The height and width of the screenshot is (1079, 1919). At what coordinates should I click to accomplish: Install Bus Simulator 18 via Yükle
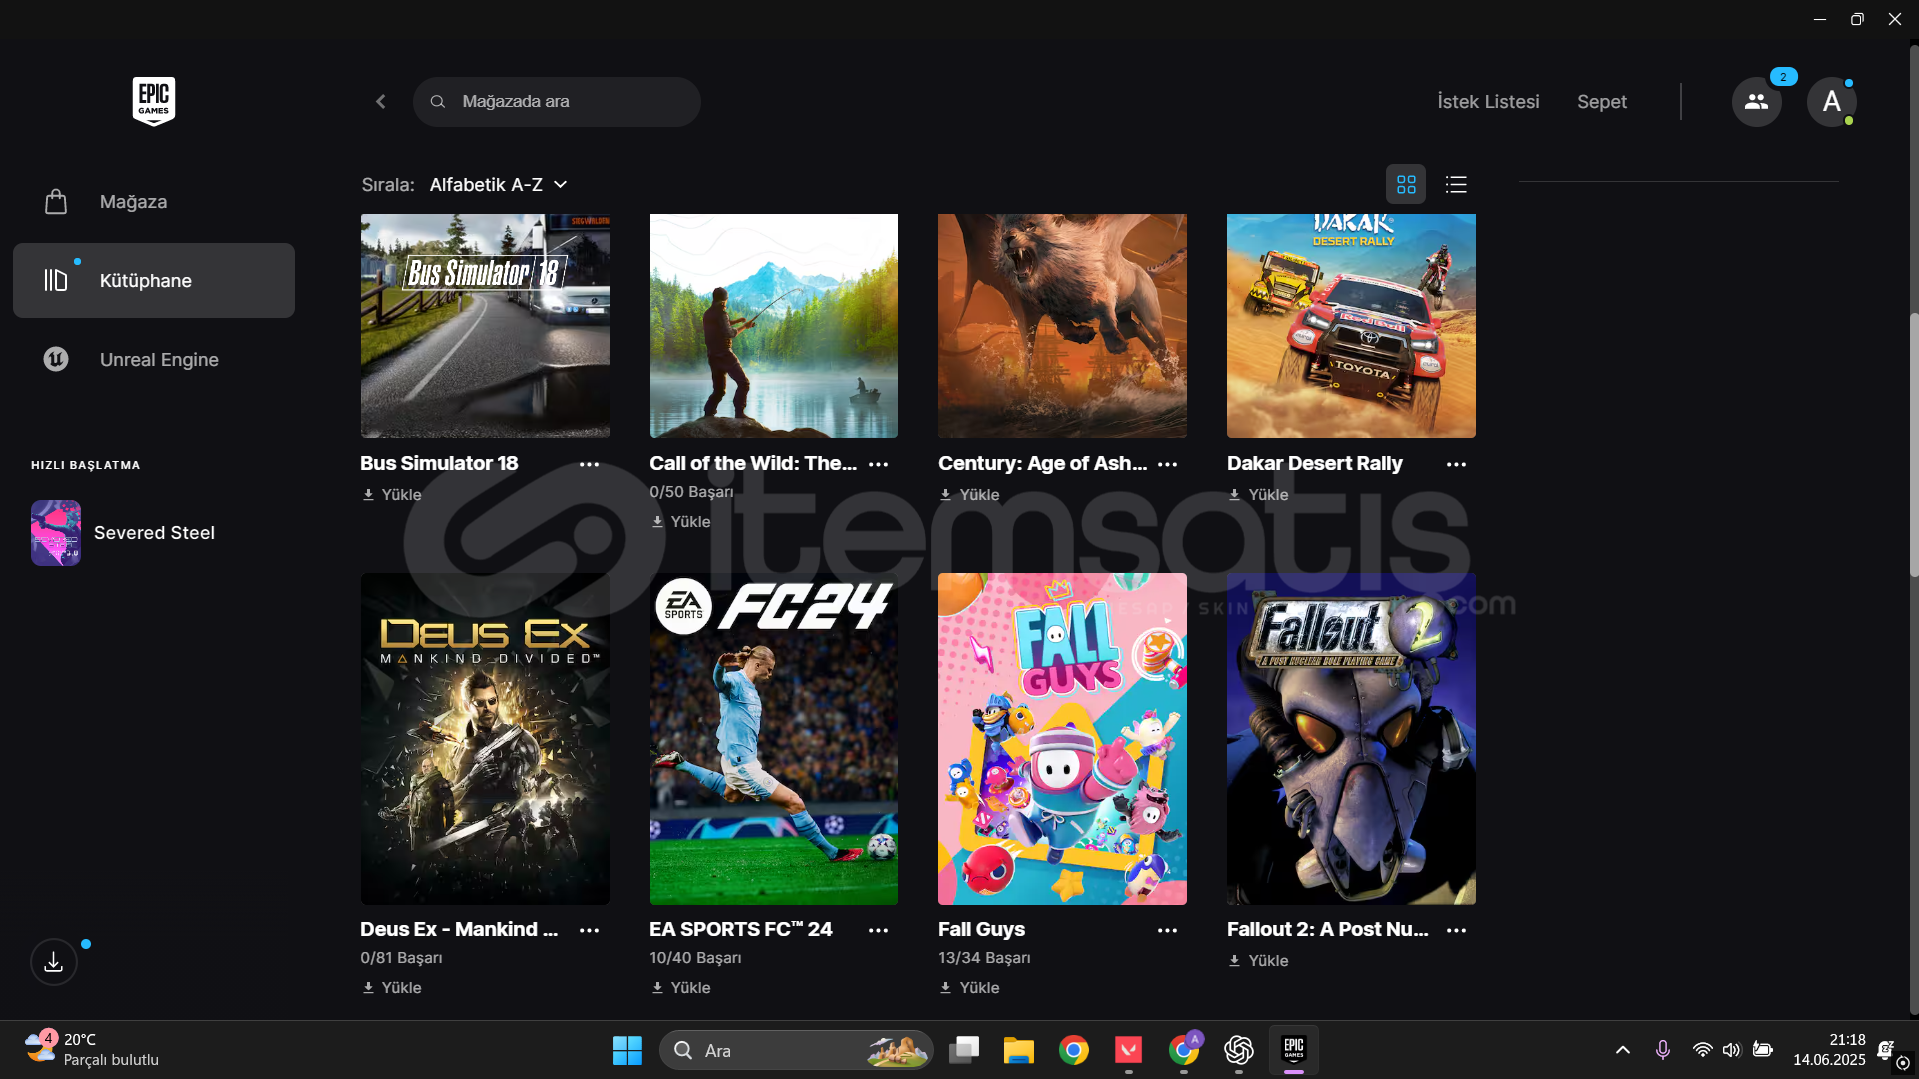point(392,495)
